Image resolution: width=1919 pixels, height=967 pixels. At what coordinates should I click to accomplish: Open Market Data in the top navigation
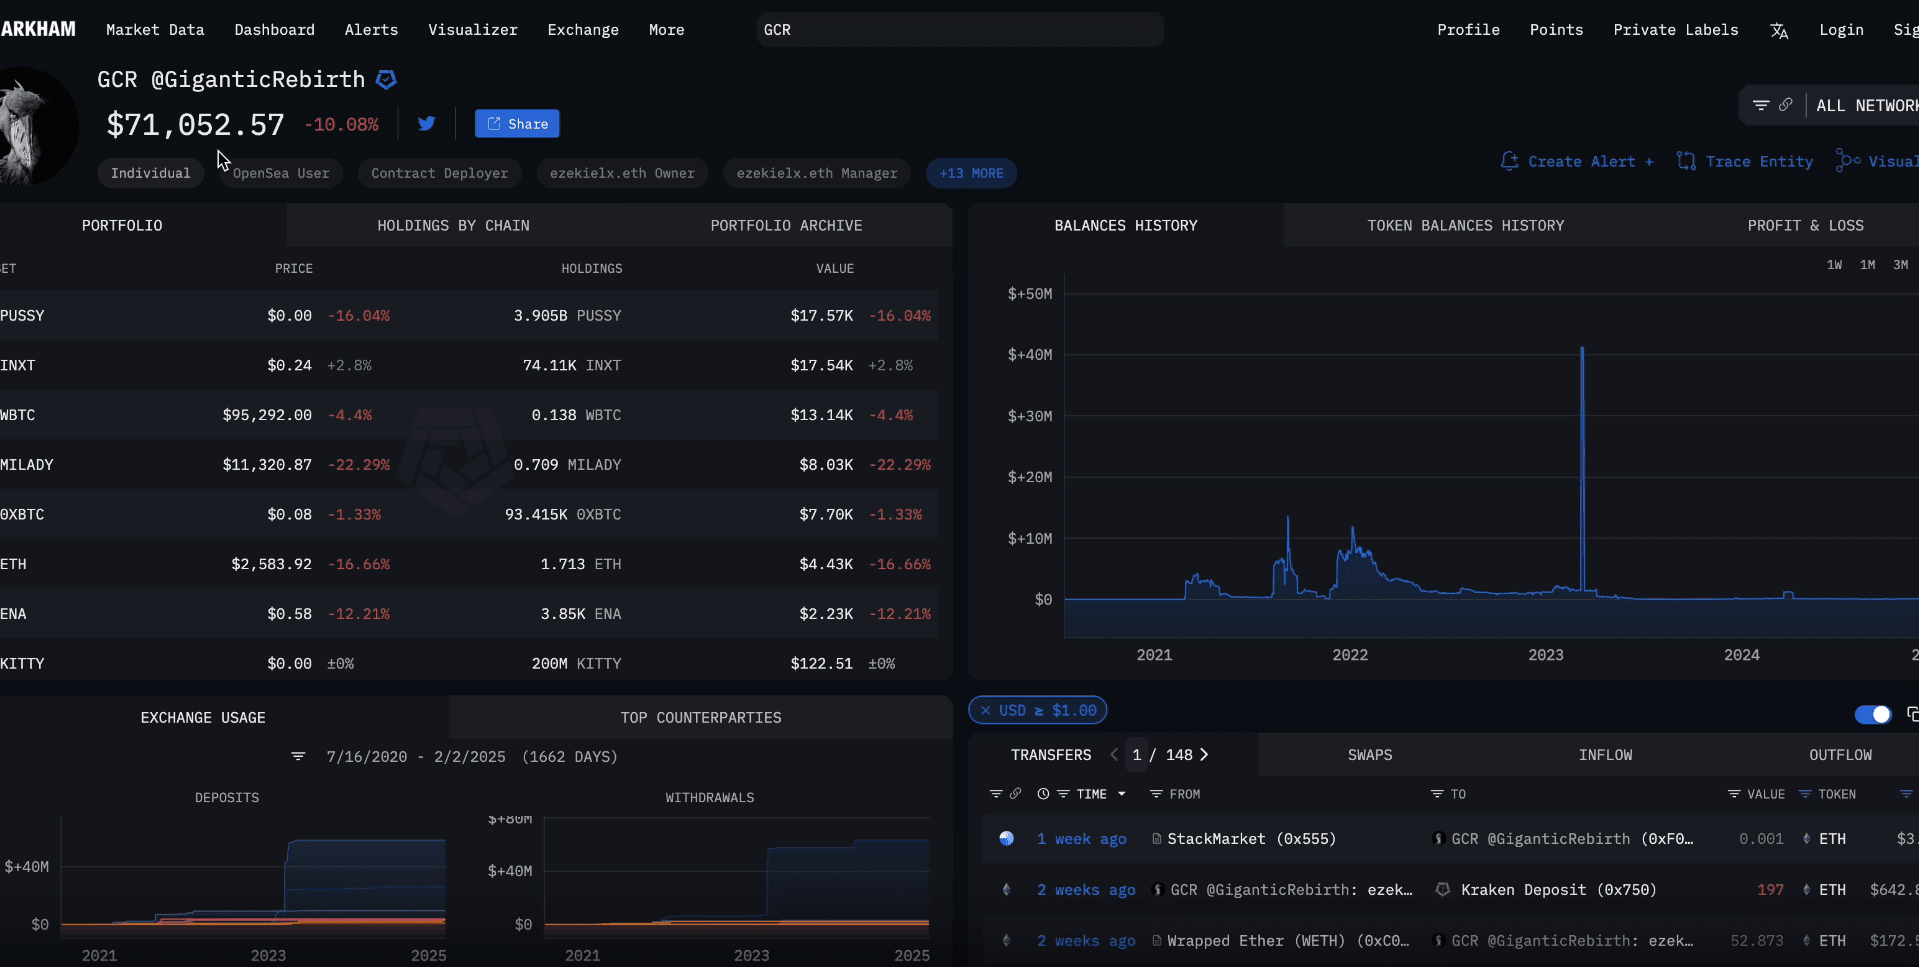pos(155,30)
